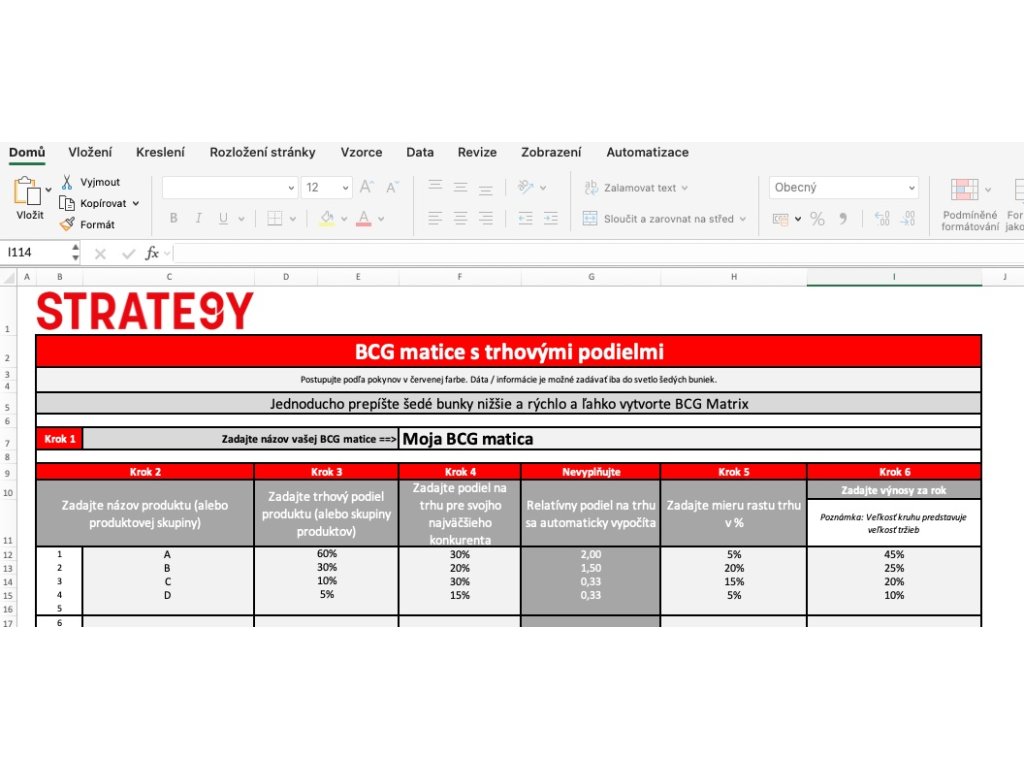
Task: Increase font size with larger A
Action: (366, 187)
